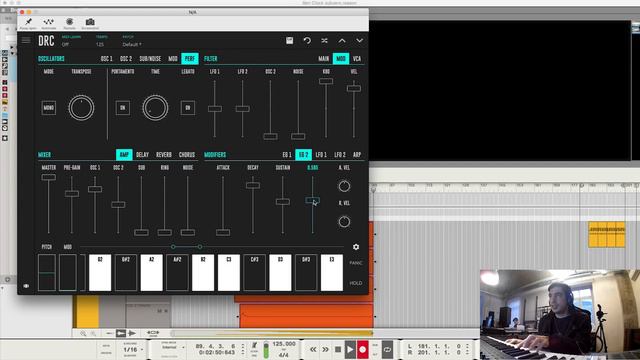Click the PANIC button

point(356,263)
